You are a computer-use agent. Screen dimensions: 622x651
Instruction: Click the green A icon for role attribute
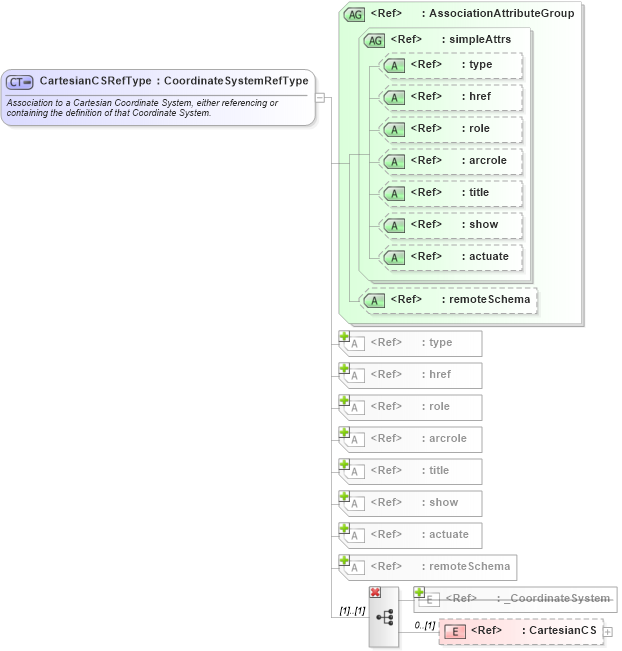[394, 130]
